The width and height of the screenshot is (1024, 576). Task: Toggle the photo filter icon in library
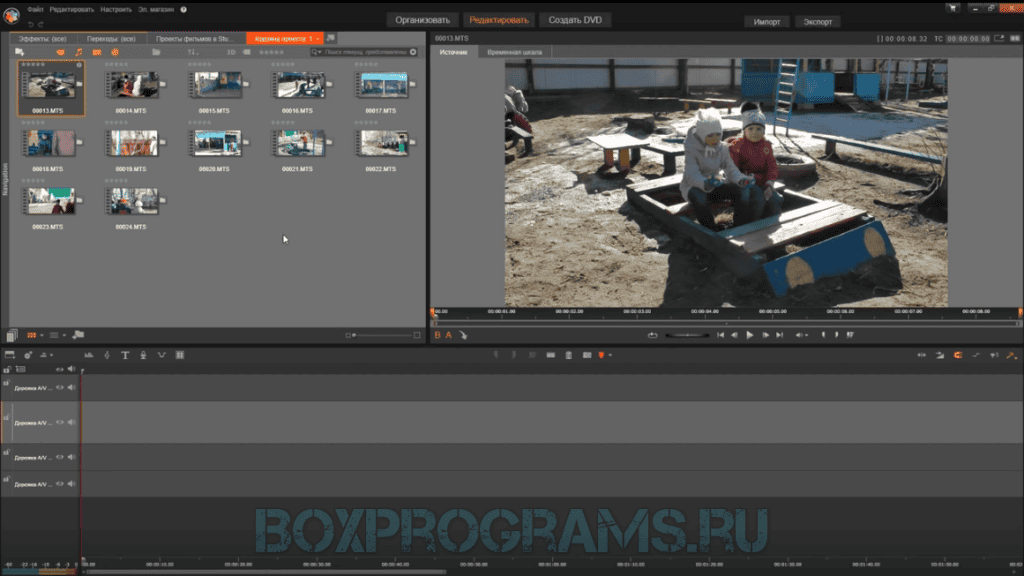pos(60,52)
